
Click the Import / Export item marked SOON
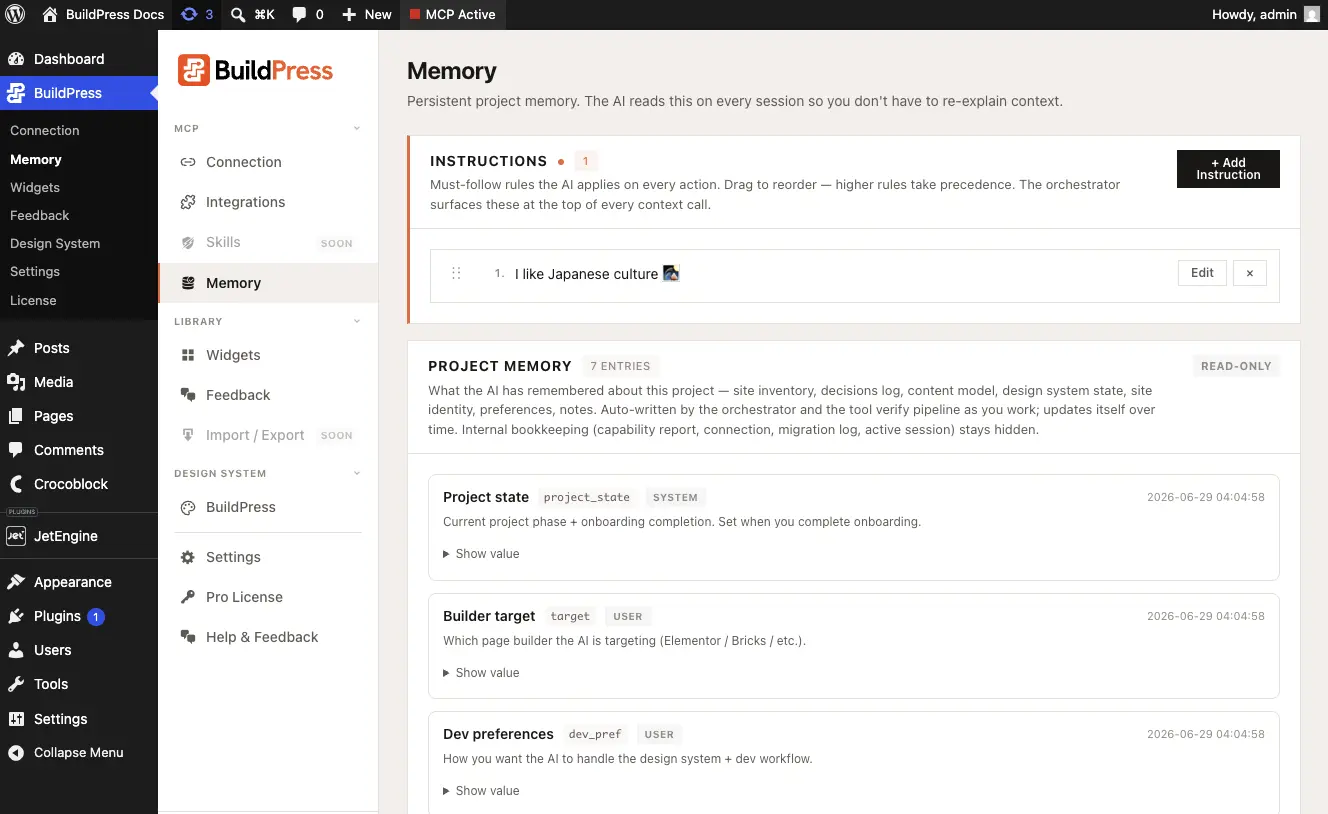[x=267, y=436]
